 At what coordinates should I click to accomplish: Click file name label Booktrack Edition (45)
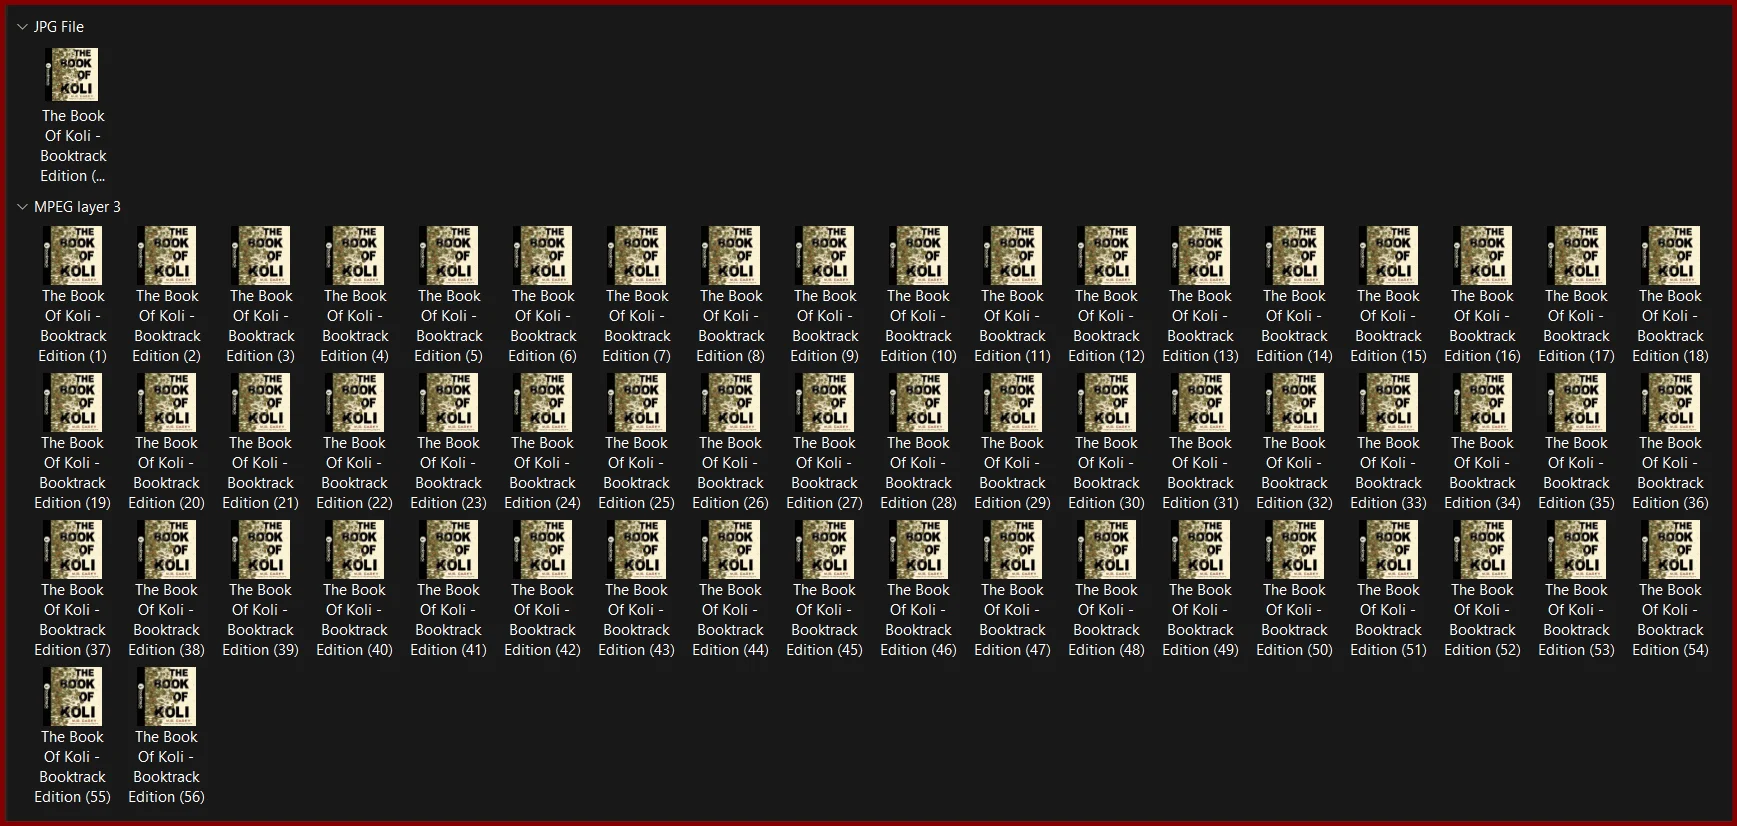coord(825,620)
